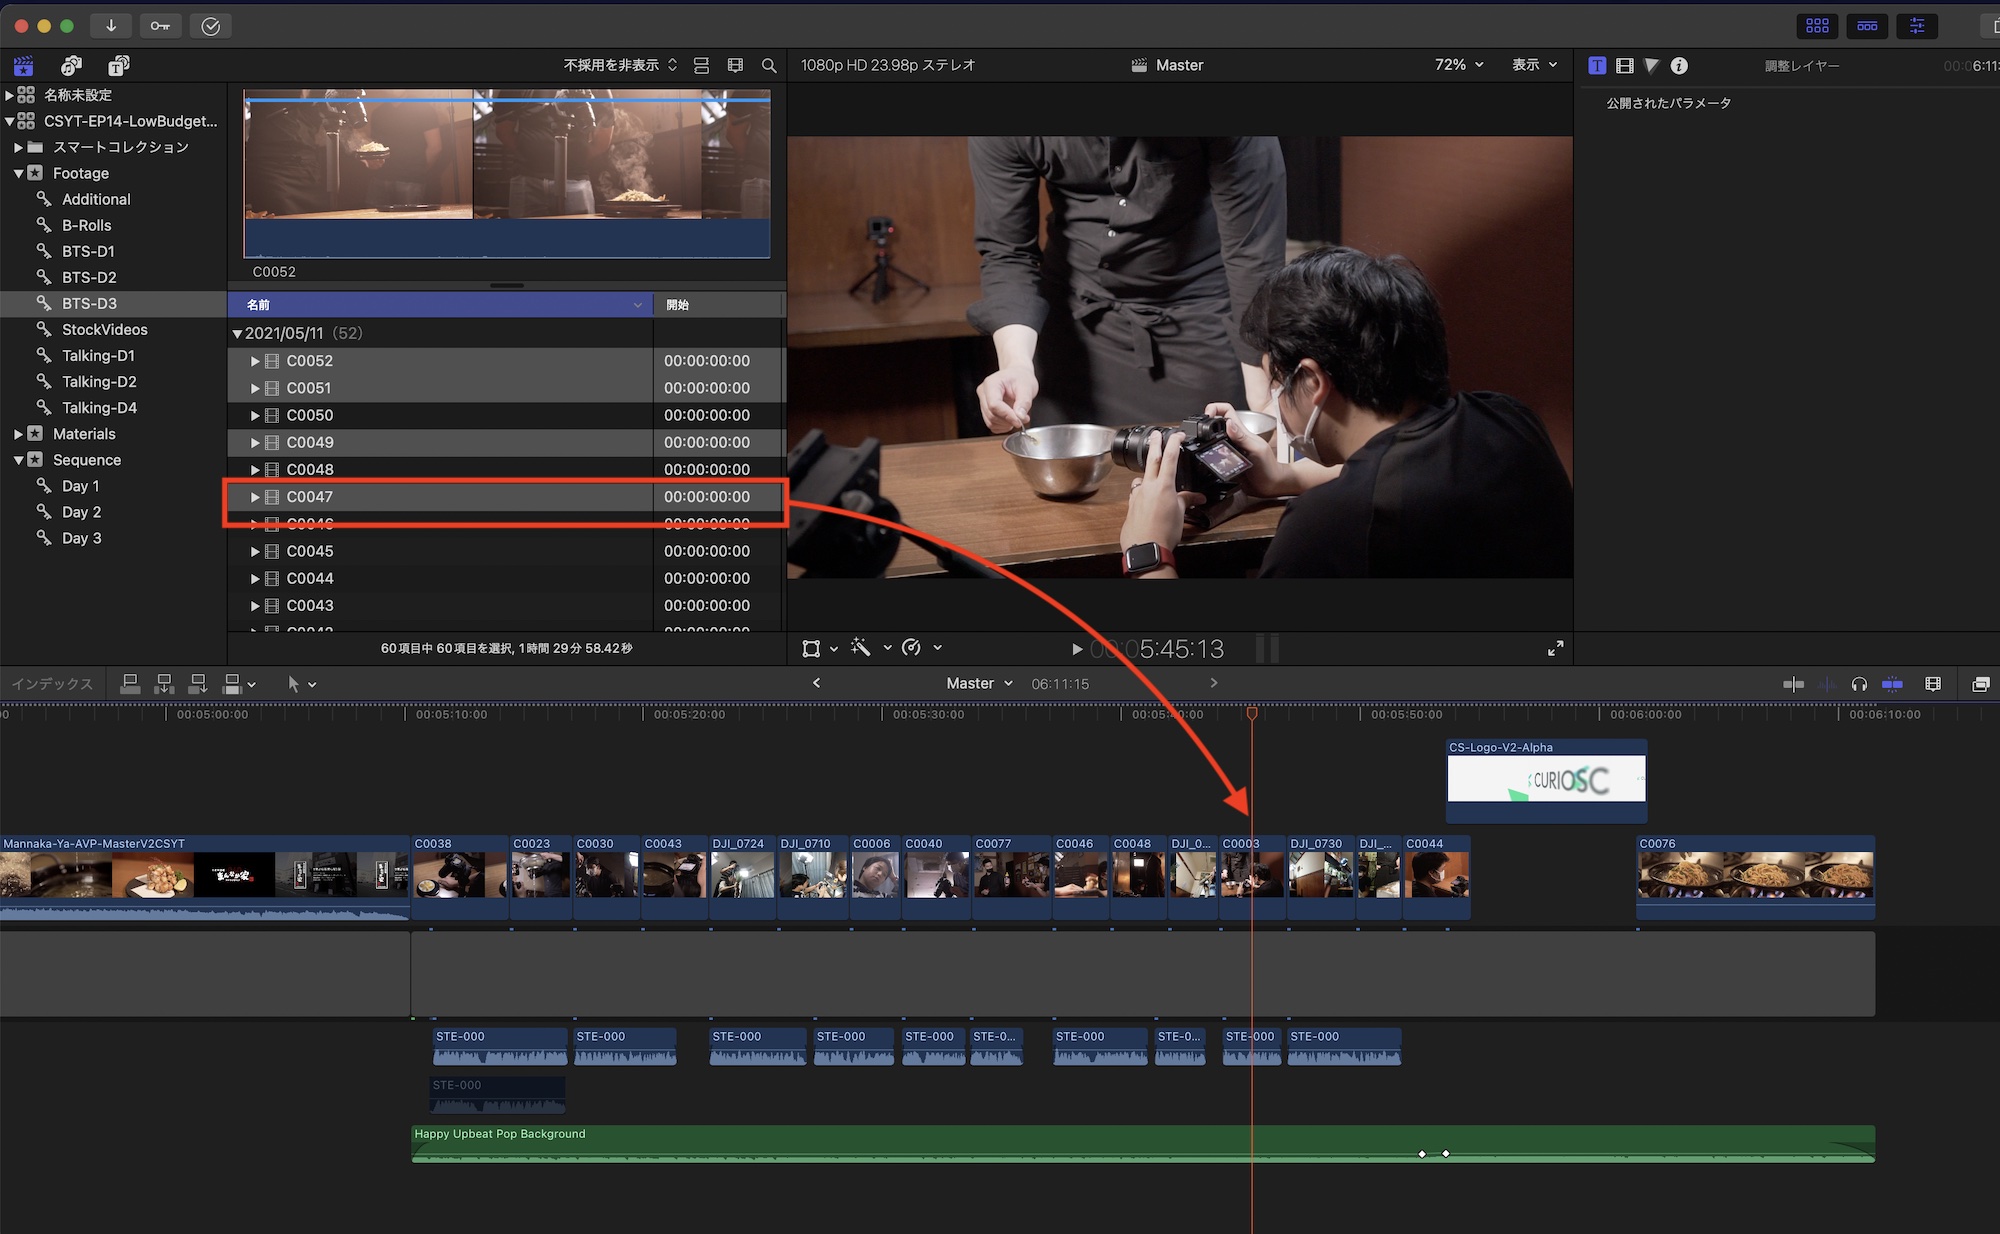Toggle snapping in the timeline
Image resolution: width=2000 pixels, height=1234 pixels.
[1892, 684]
